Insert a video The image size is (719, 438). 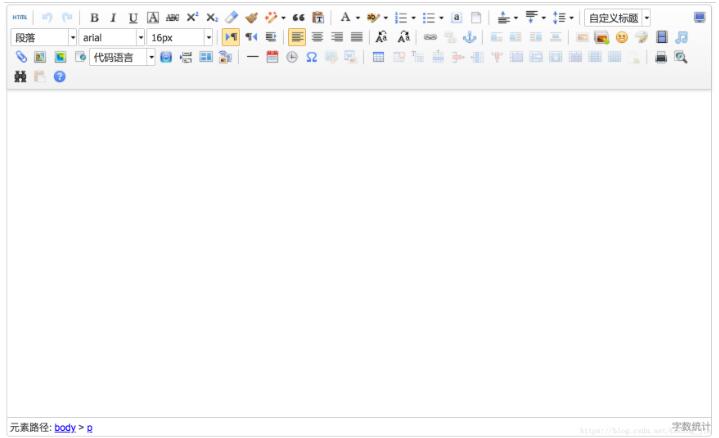point(662,37)
